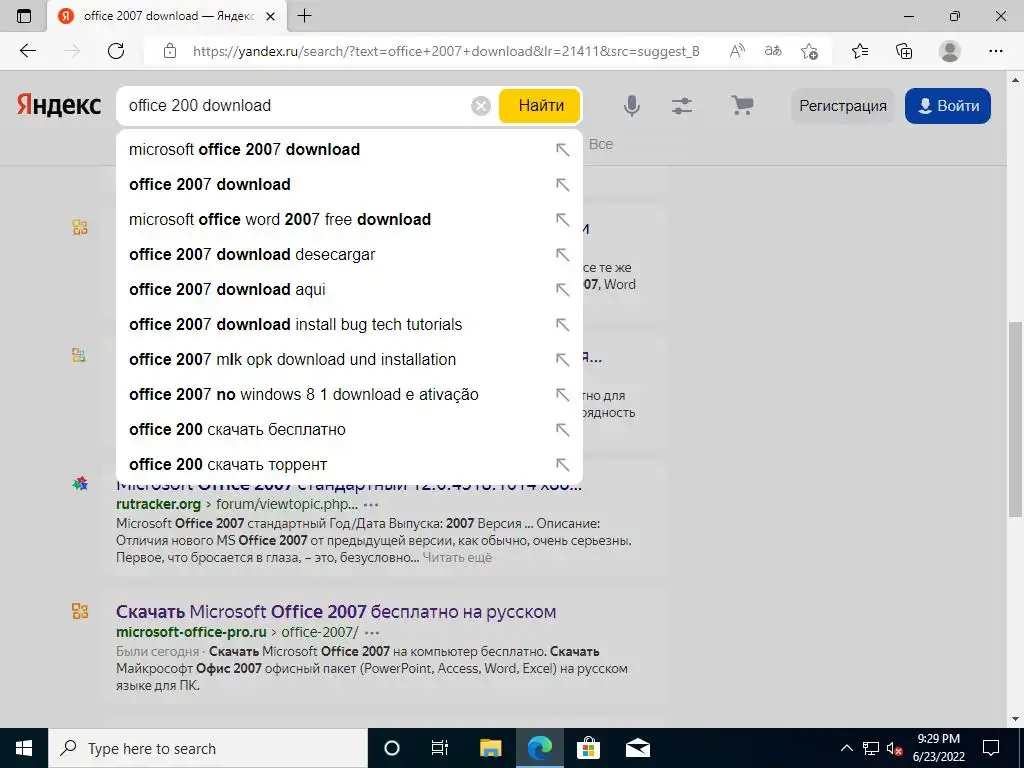Open Edge settings three-dot menu
1024x768 pixels.
[x=995, y=51]
